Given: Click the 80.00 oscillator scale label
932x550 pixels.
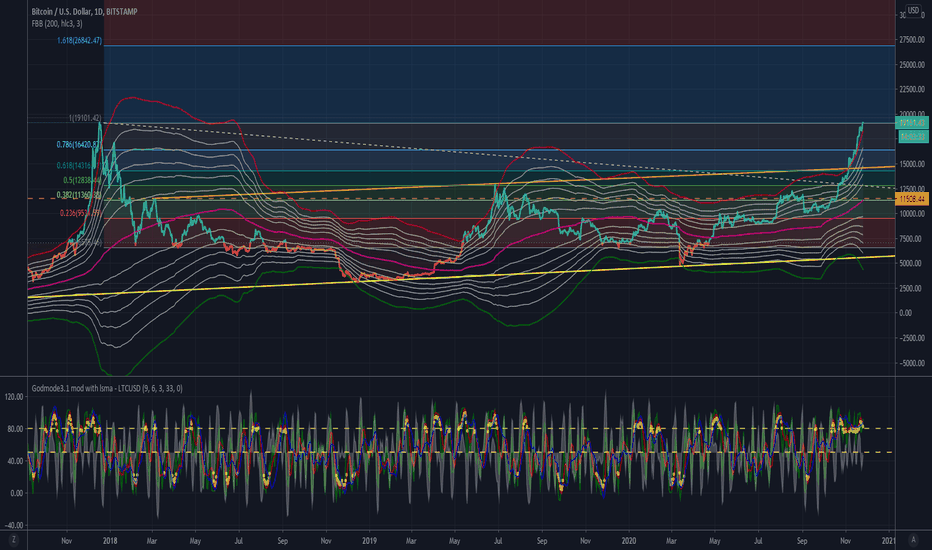Looking at the screenshot, I should tap(15, 429).
